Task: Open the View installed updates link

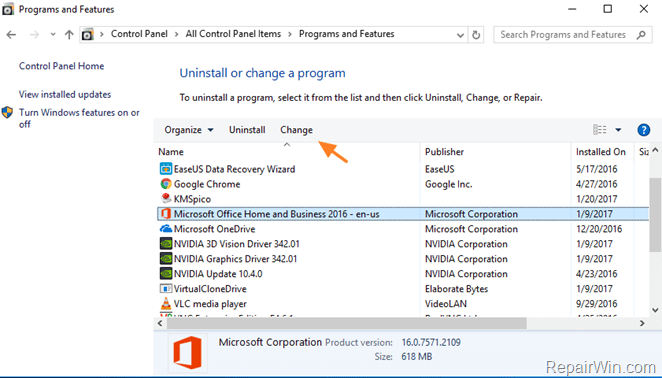Action: click(65, 94)
